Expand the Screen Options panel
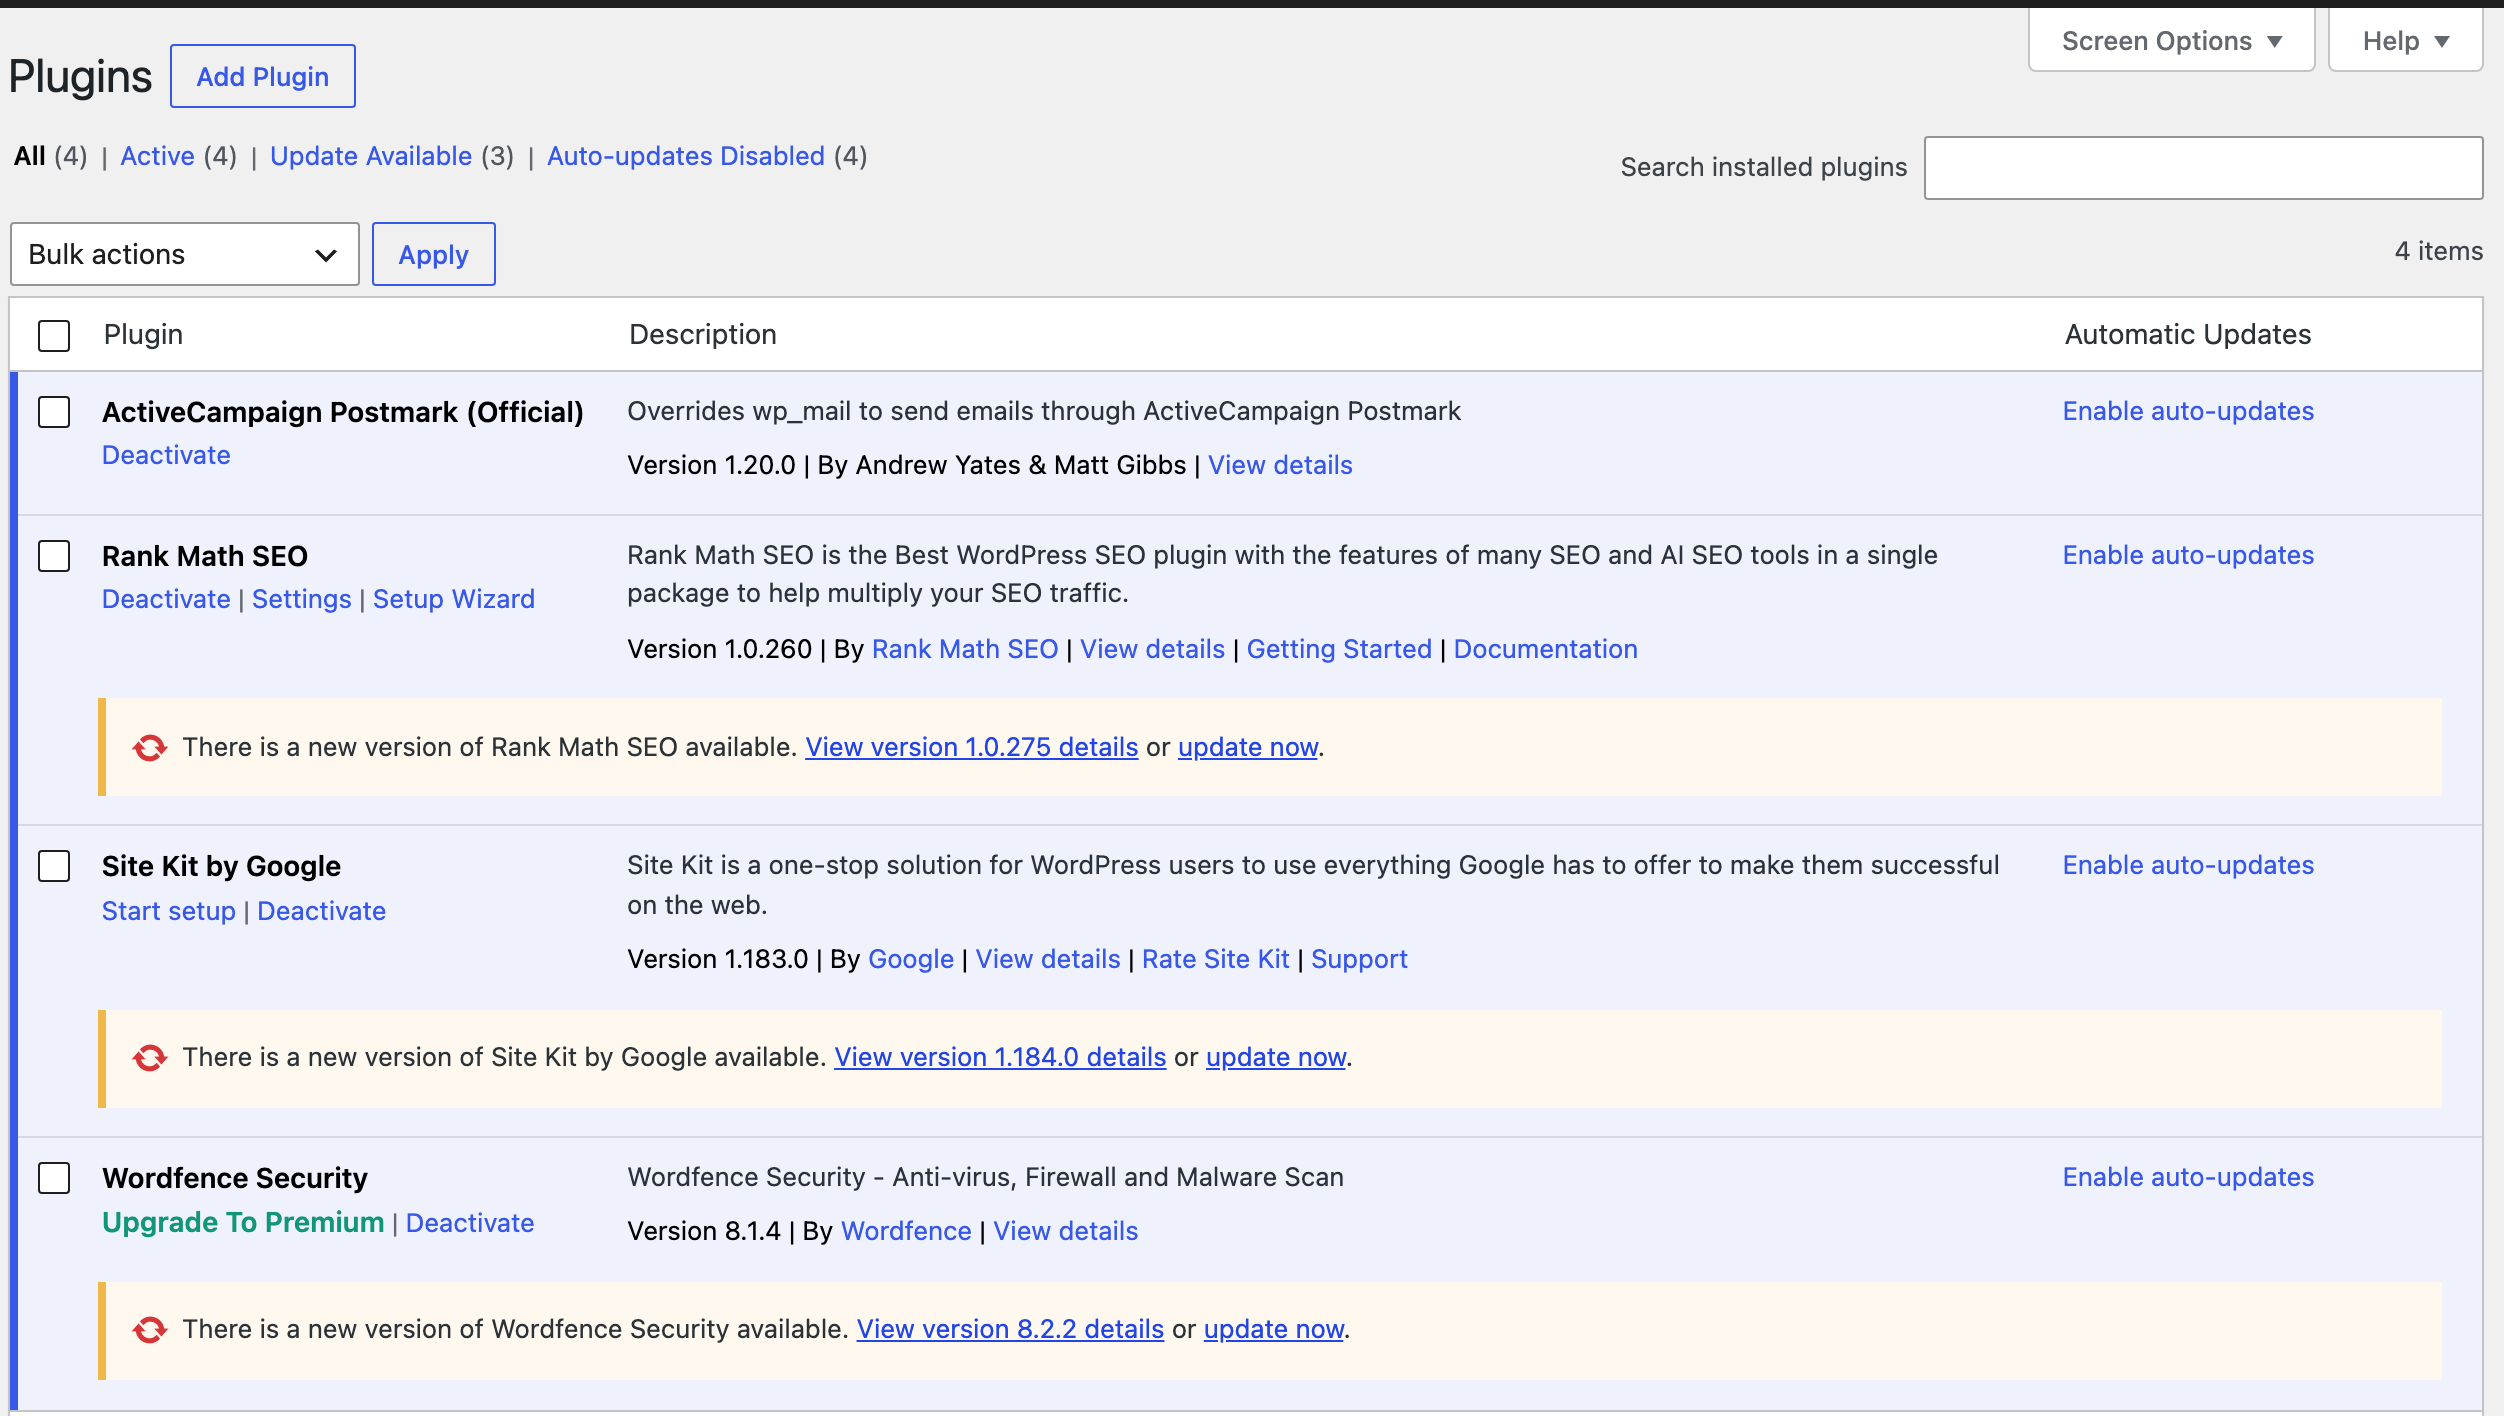This screenshot has width=2504, height=1416. [2172, 41]
